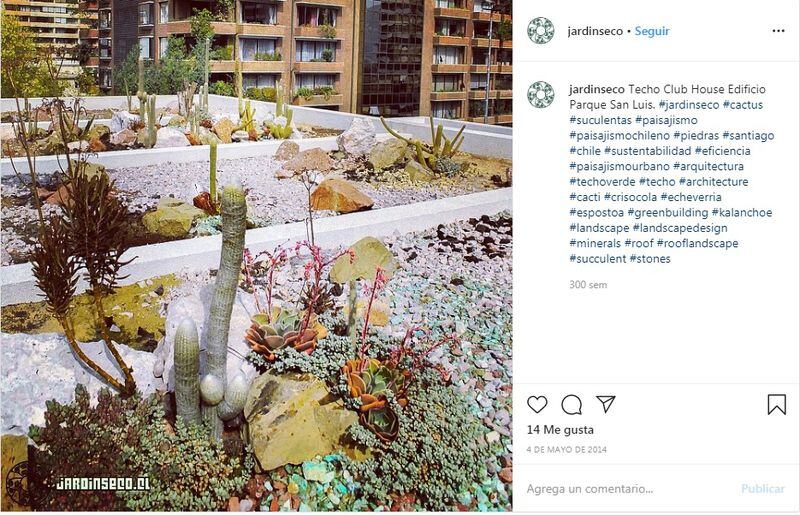Click the faded Publicar button
The height and width of the screenshot is (515, 800).
[763, 488]
